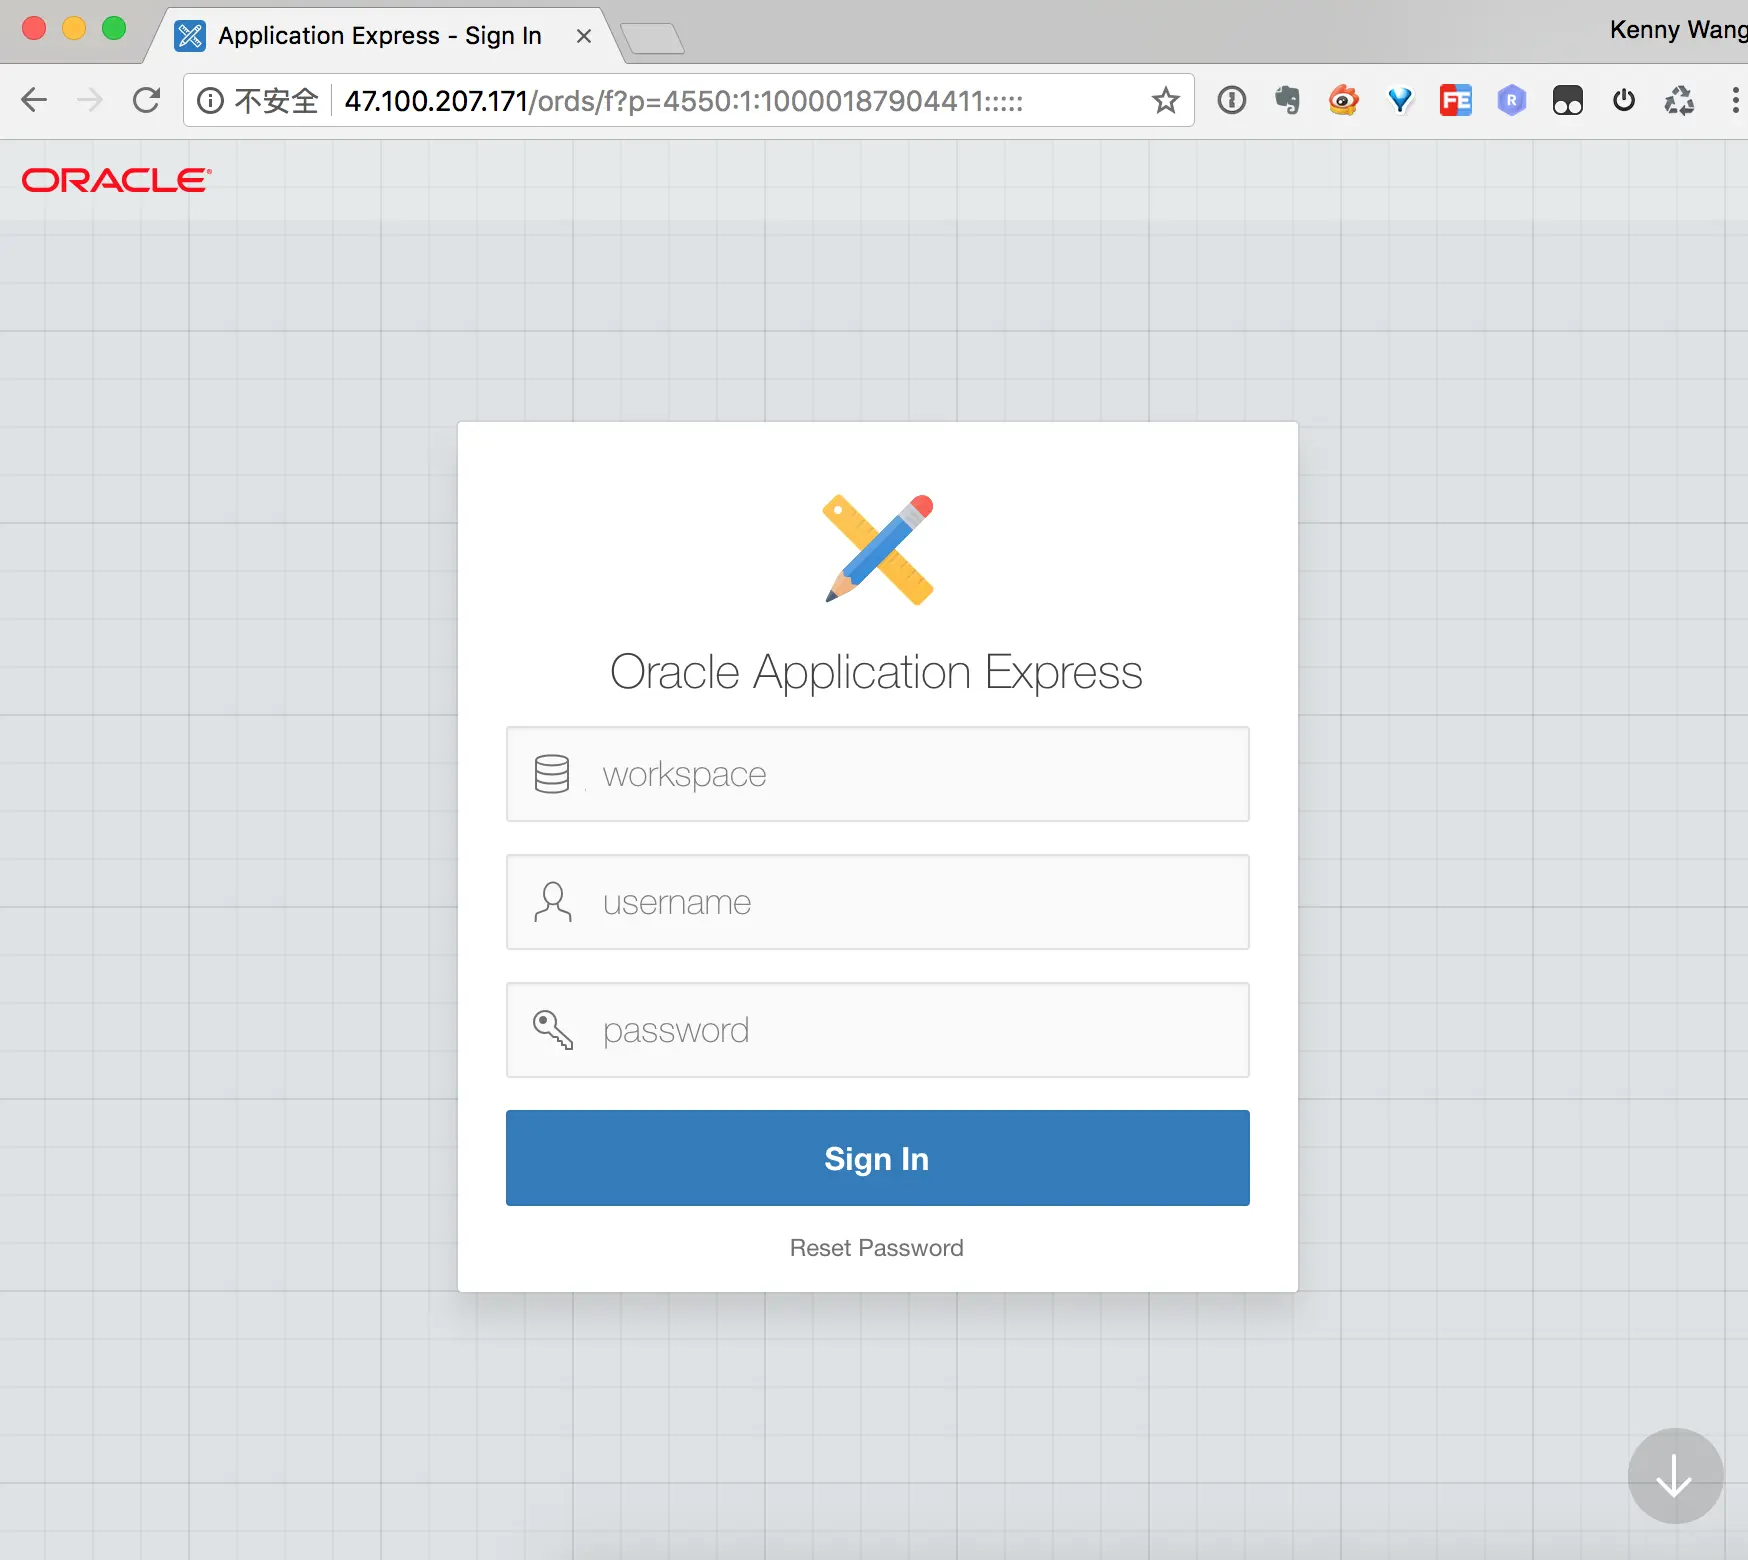1748x1560 pixels.
Task: Open the black Tampermonkey extension icon
Action: pyautogui.click(x=1568, y=100)
